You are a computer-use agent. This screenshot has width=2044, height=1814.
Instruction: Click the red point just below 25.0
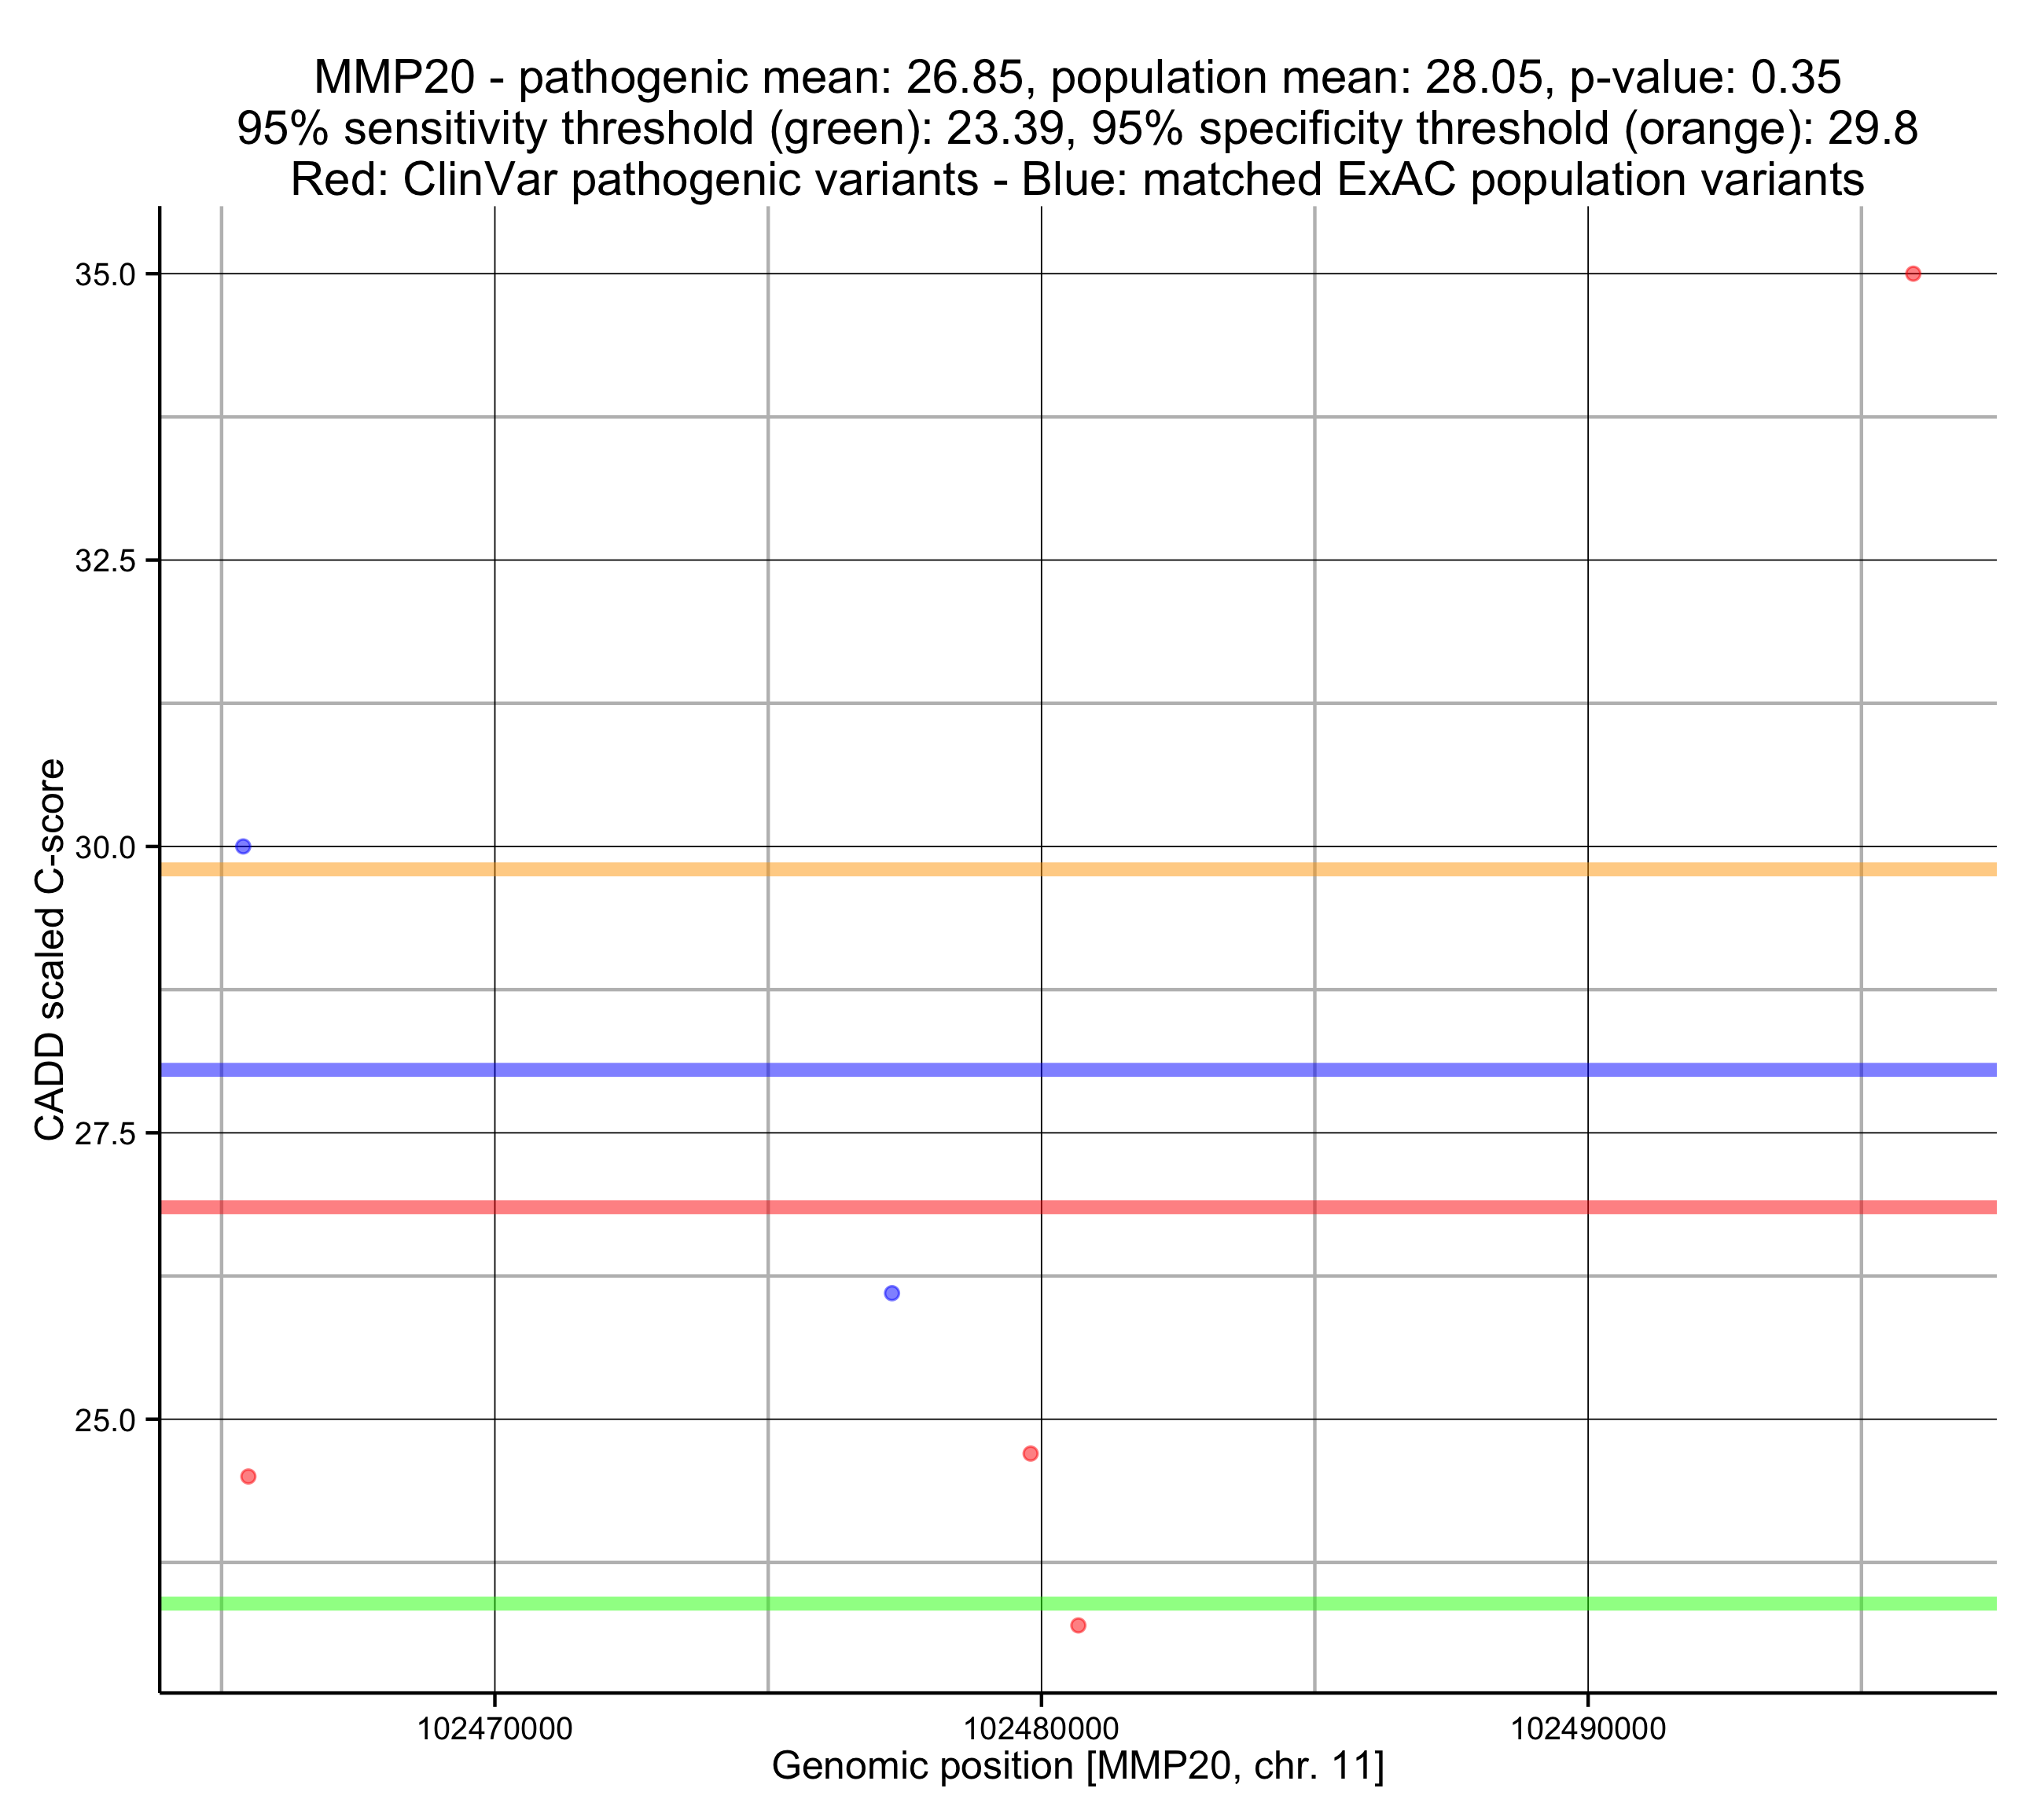[1030, 1453]
